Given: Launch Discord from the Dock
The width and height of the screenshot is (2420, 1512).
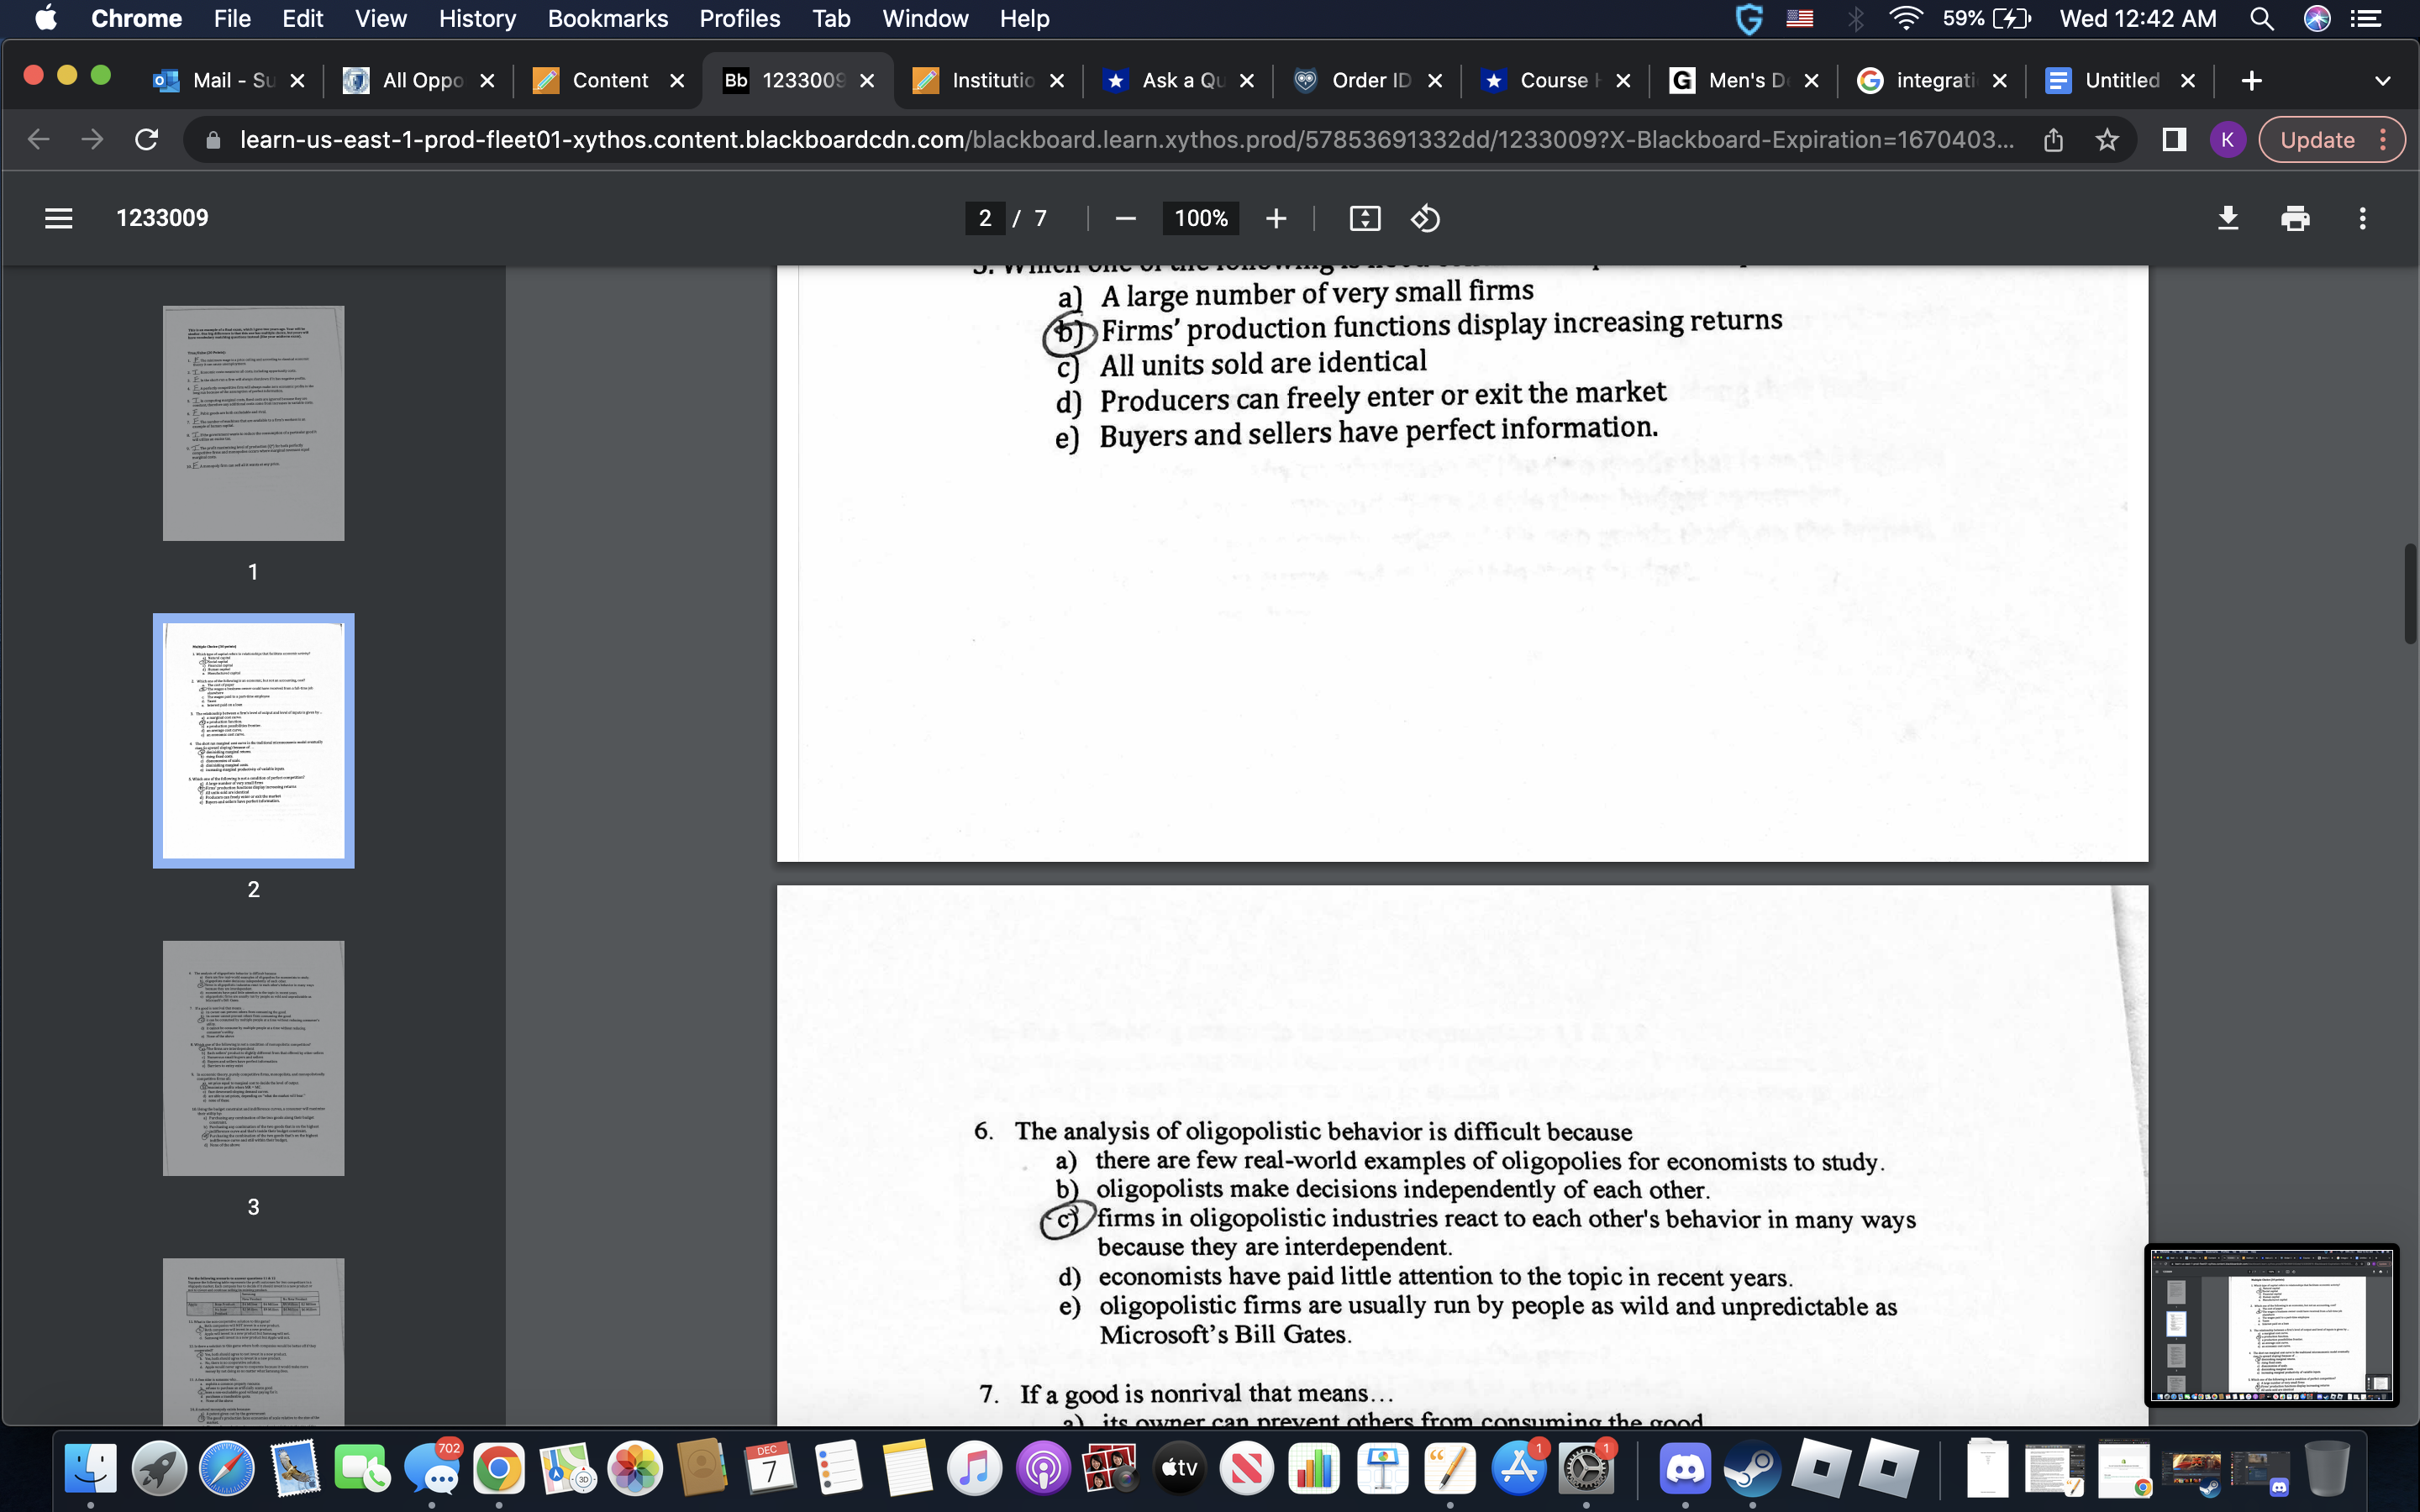Looking at the screenshot, I should [1685, 1468].
